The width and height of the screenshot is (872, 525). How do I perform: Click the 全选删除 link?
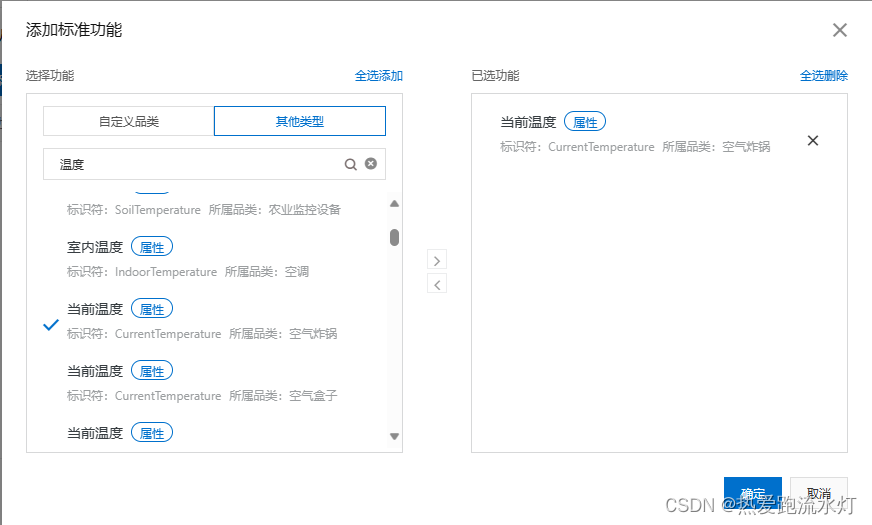tap(824, 76)
